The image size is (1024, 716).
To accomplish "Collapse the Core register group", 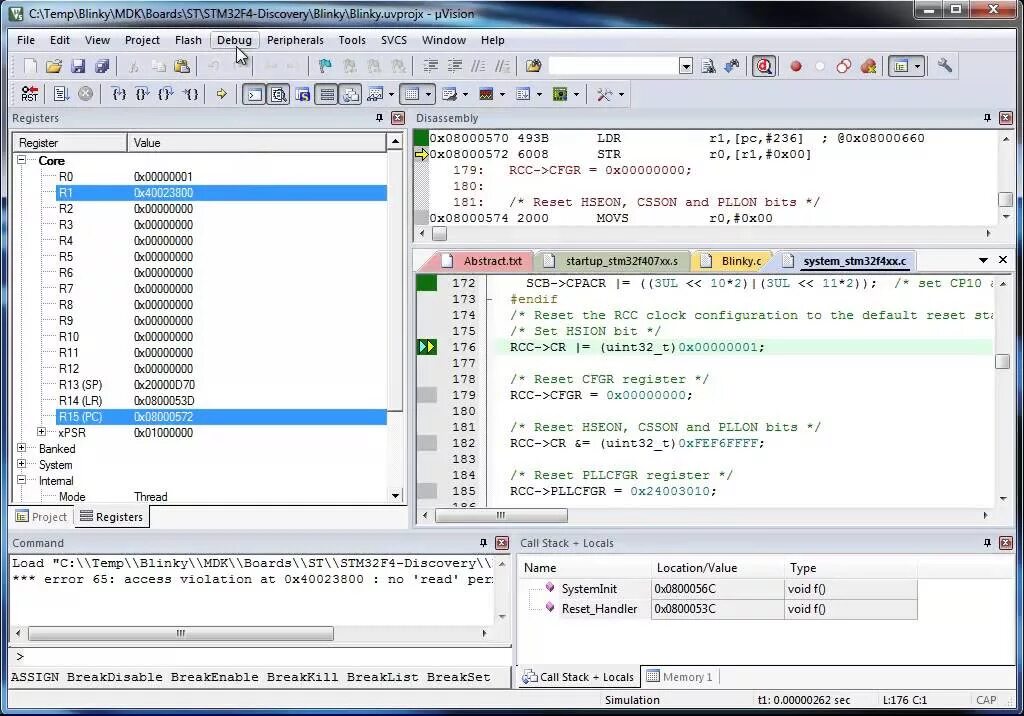I will click(22, 160).
